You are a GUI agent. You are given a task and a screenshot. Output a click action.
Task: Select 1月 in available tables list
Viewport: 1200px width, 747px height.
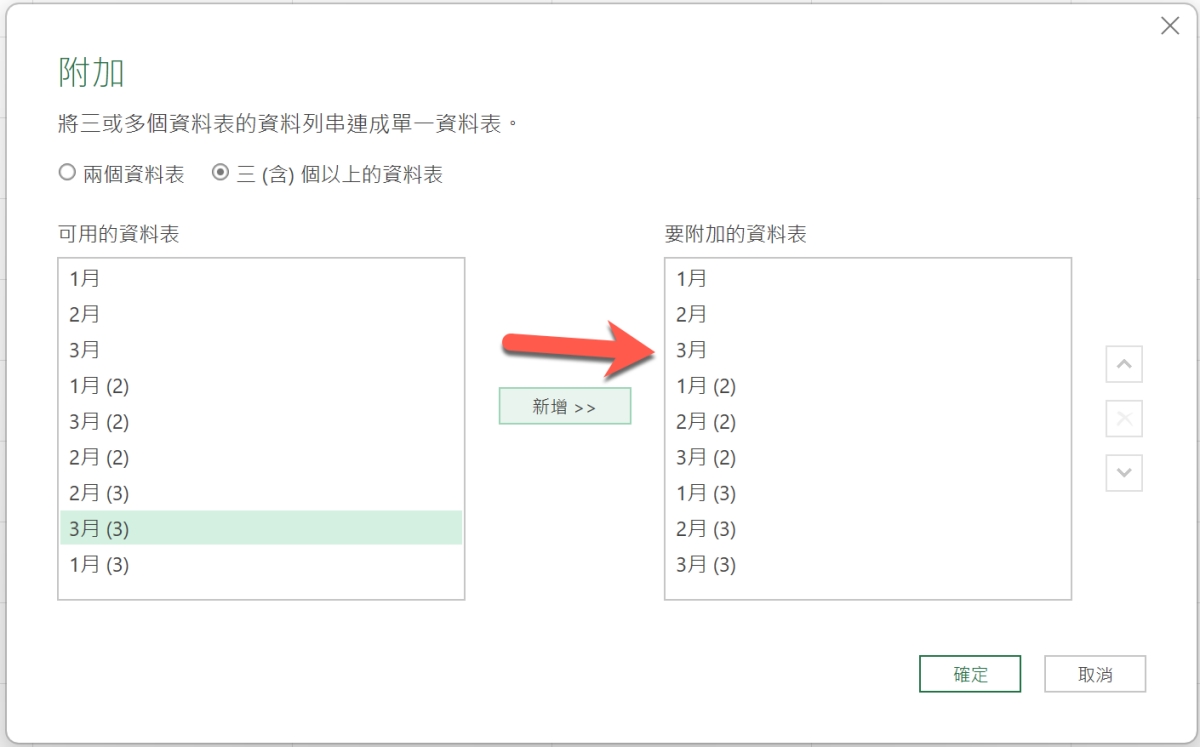pyautogui.click(x=85, y=278)
